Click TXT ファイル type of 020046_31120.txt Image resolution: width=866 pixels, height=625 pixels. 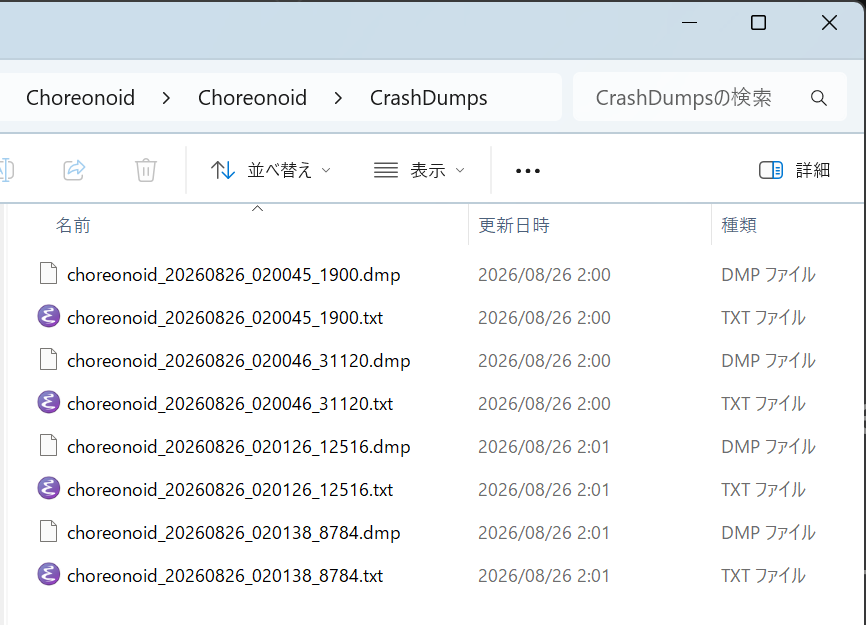[x=763, y=404]
